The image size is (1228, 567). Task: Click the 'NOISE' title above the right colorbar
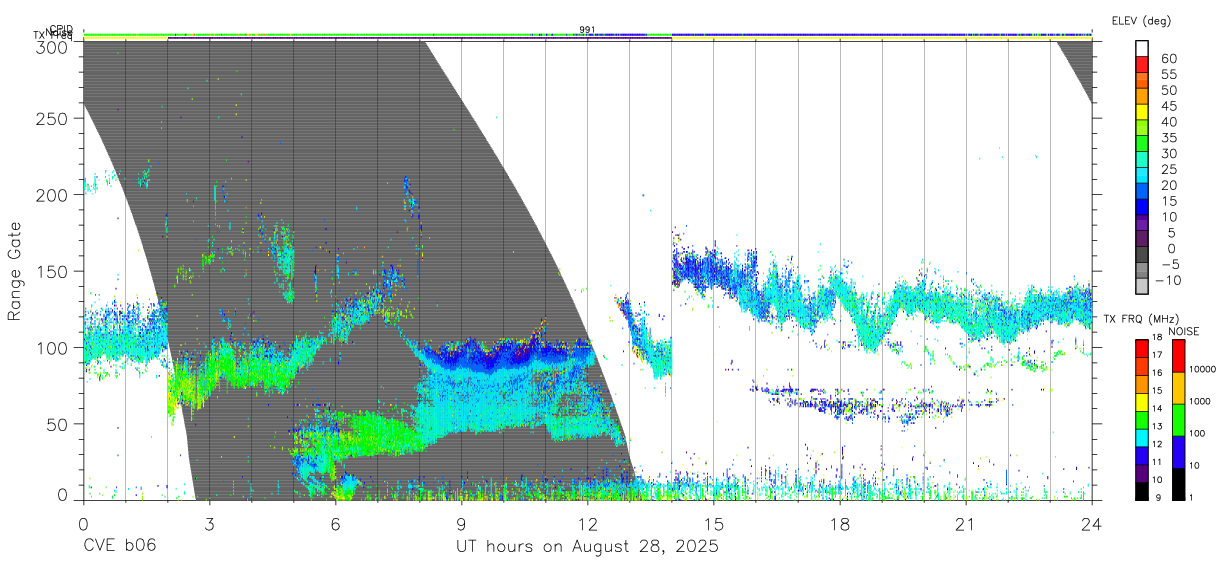1184,331
